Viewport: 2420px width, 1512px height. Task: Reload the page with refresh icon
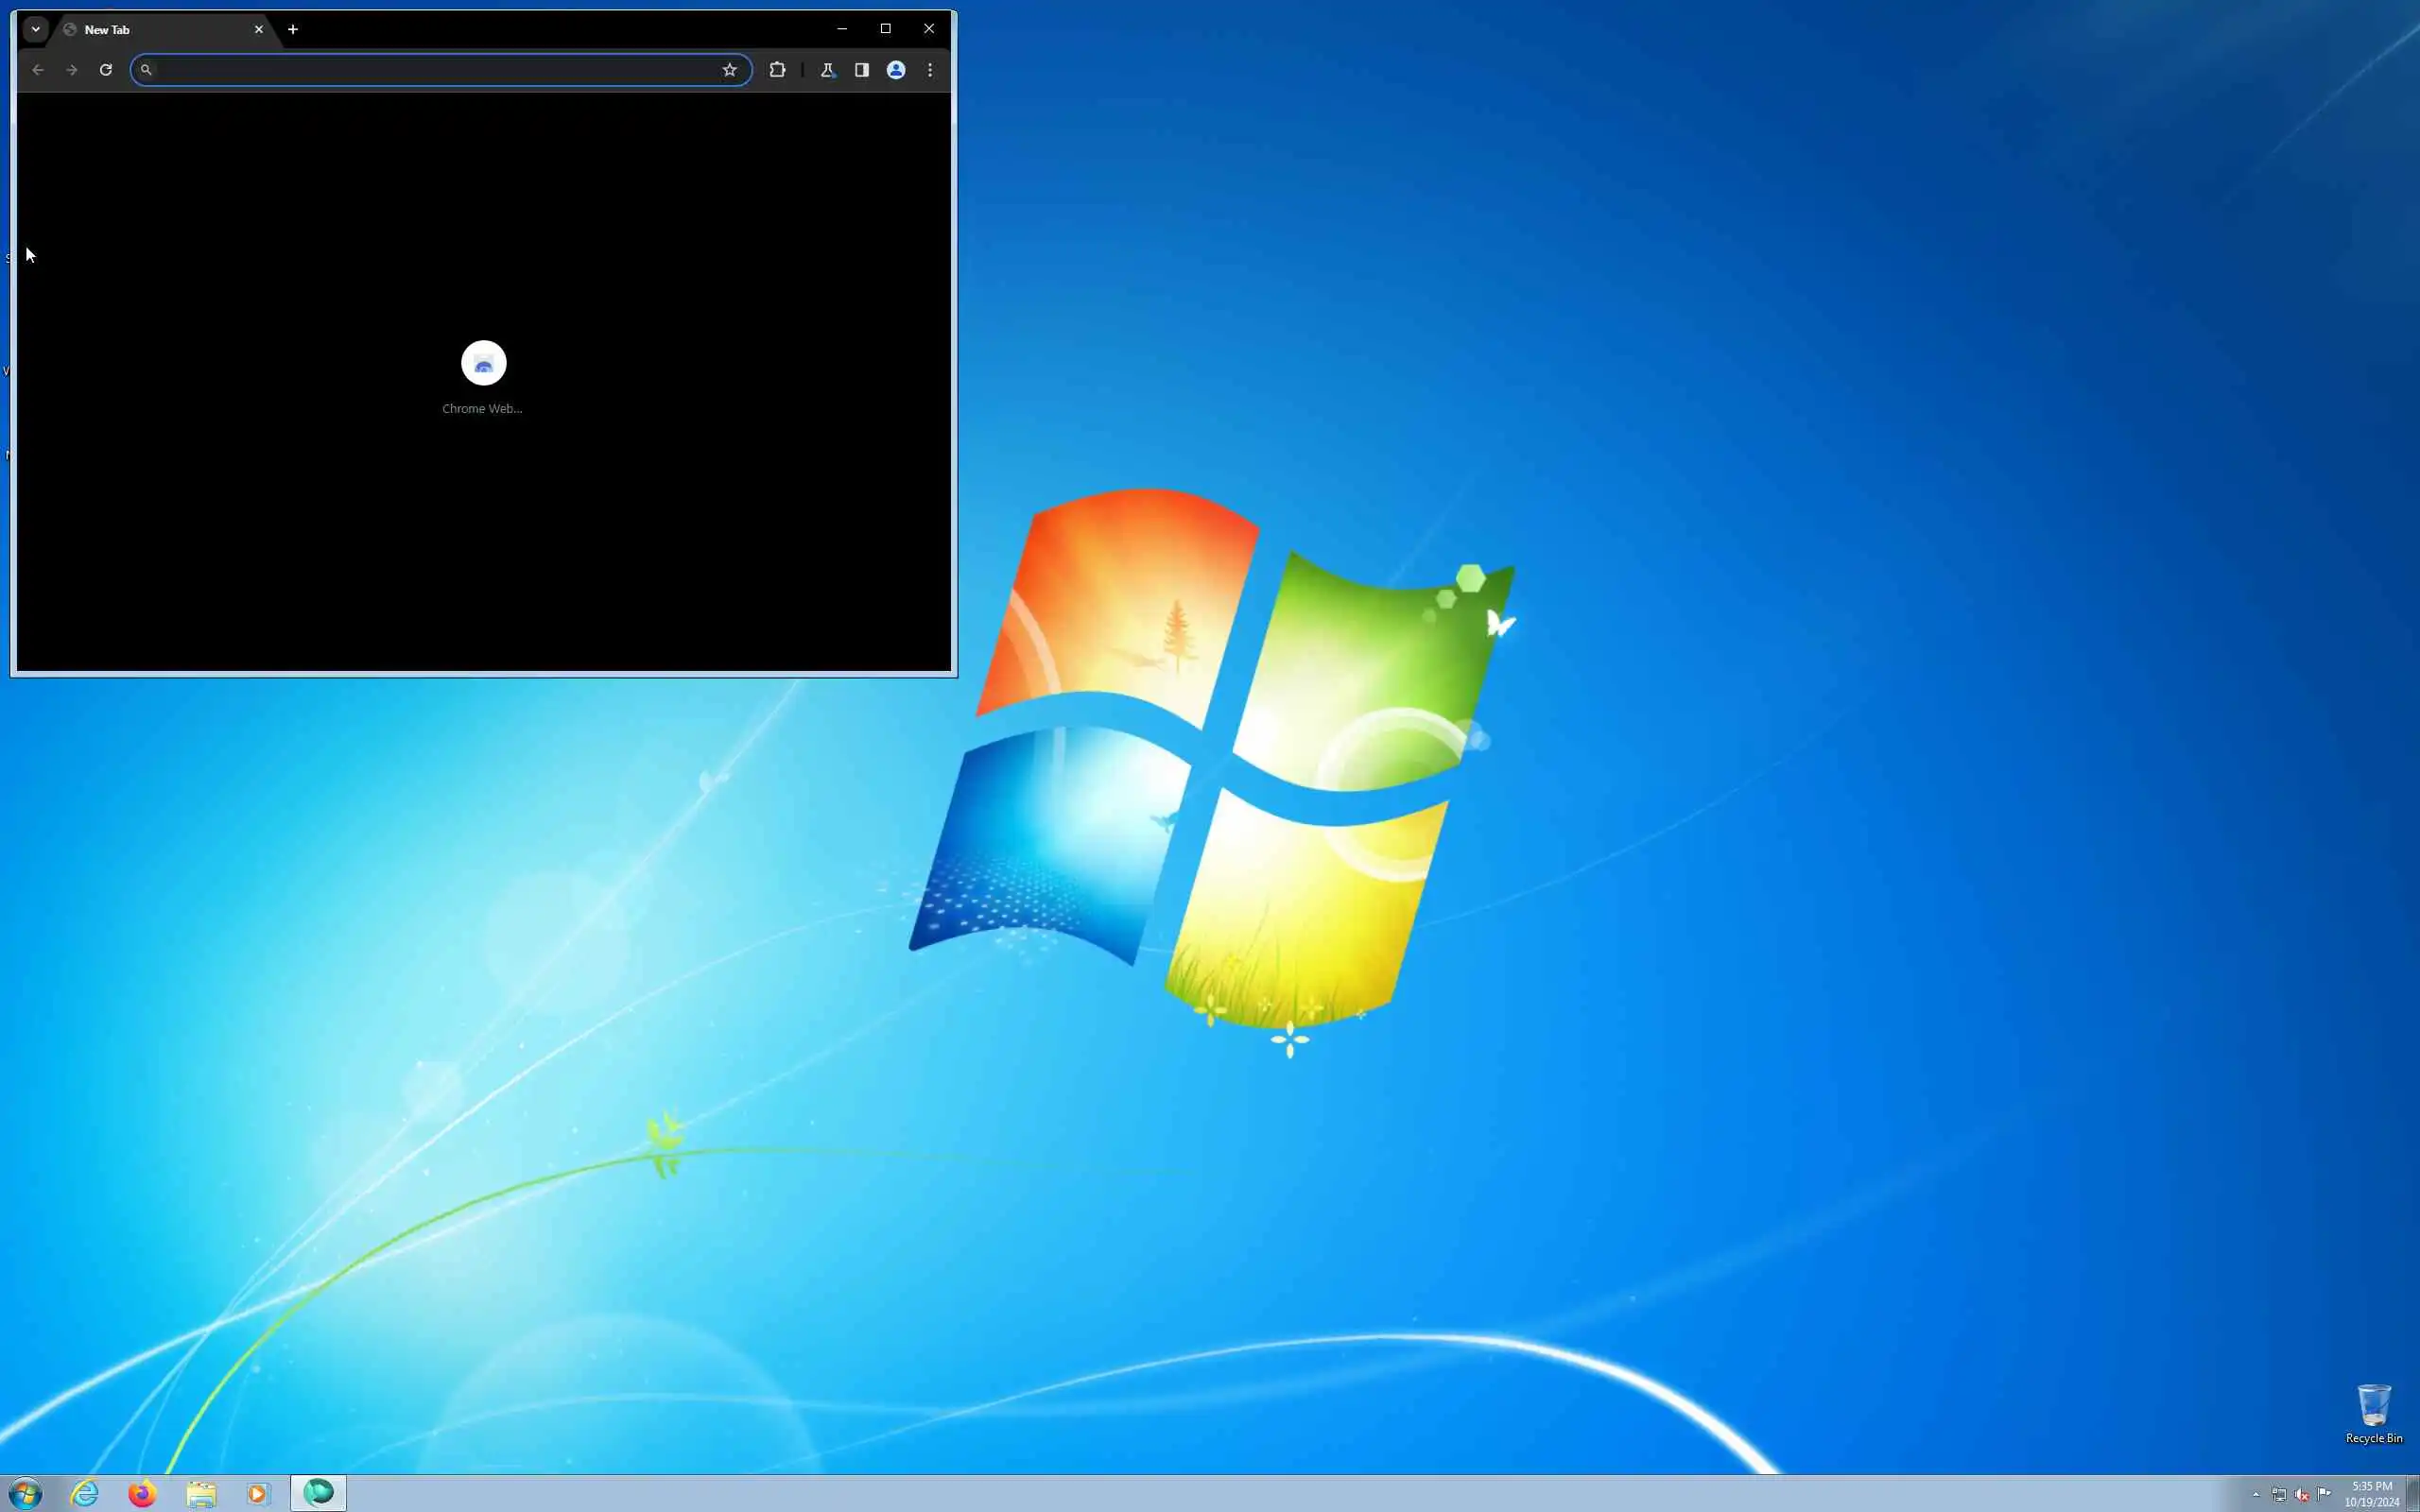click(105, 70)
